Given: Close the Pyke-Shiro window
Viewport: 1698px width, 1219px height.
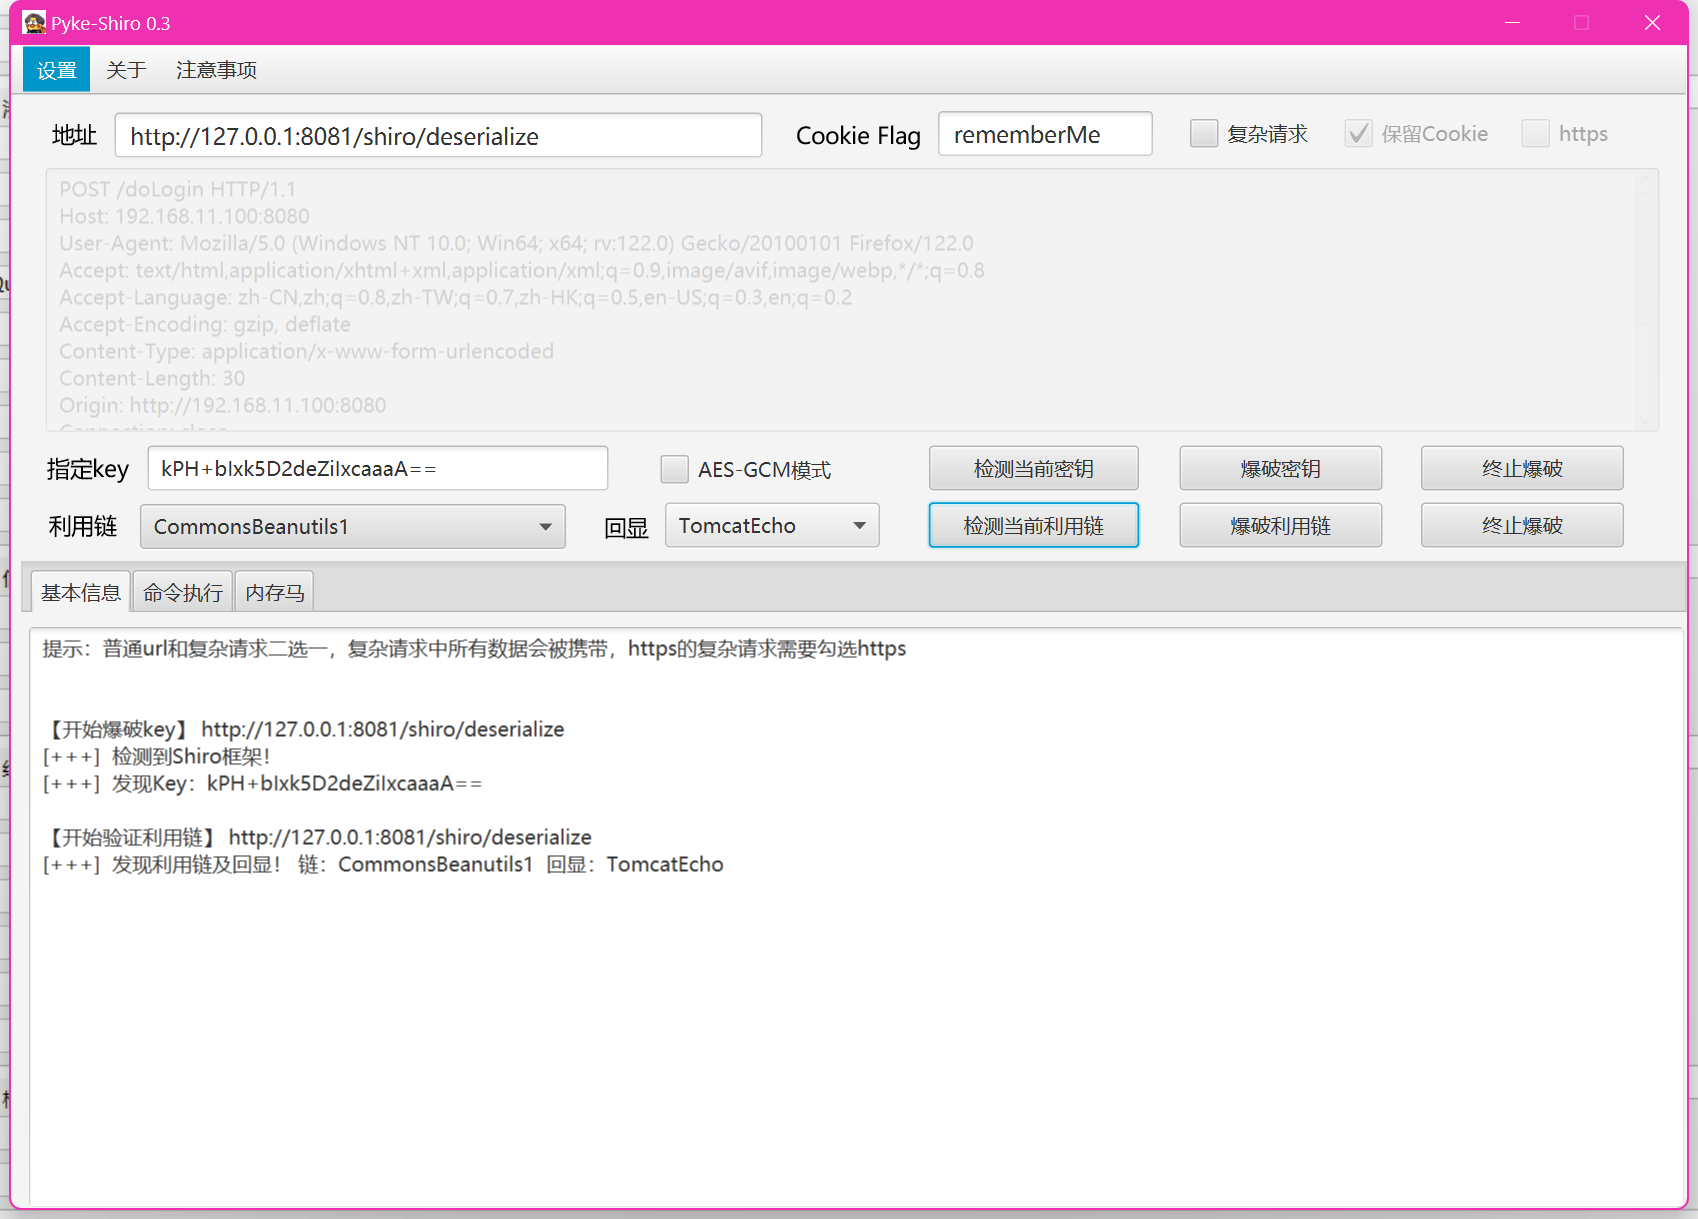Looking at the screenshot, I should point(1652,23).
